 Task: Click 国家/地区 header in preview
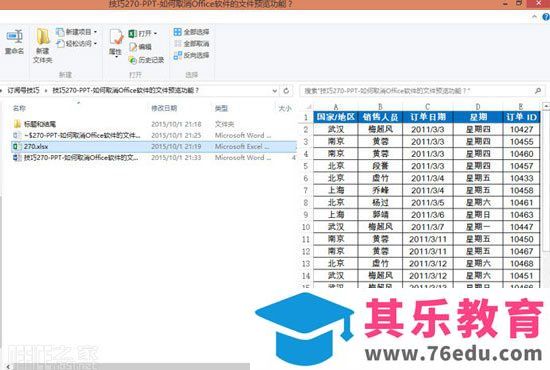(336, 117)
